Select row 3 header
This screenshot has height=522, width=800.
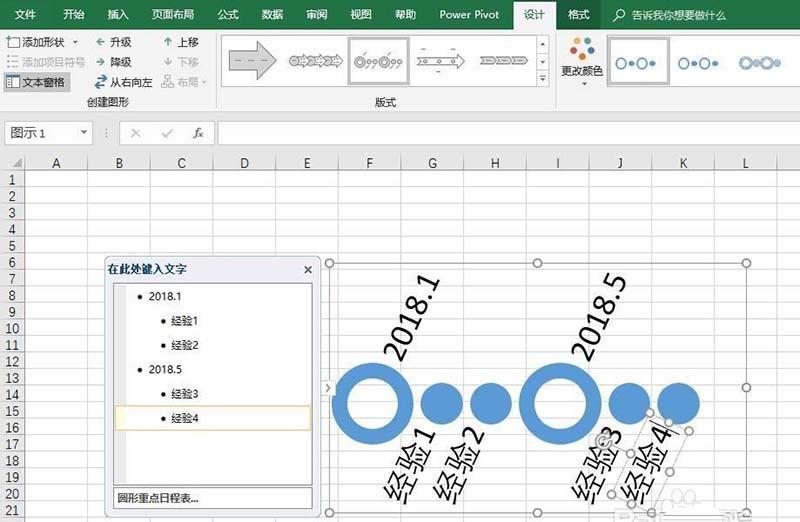(12, 213)
